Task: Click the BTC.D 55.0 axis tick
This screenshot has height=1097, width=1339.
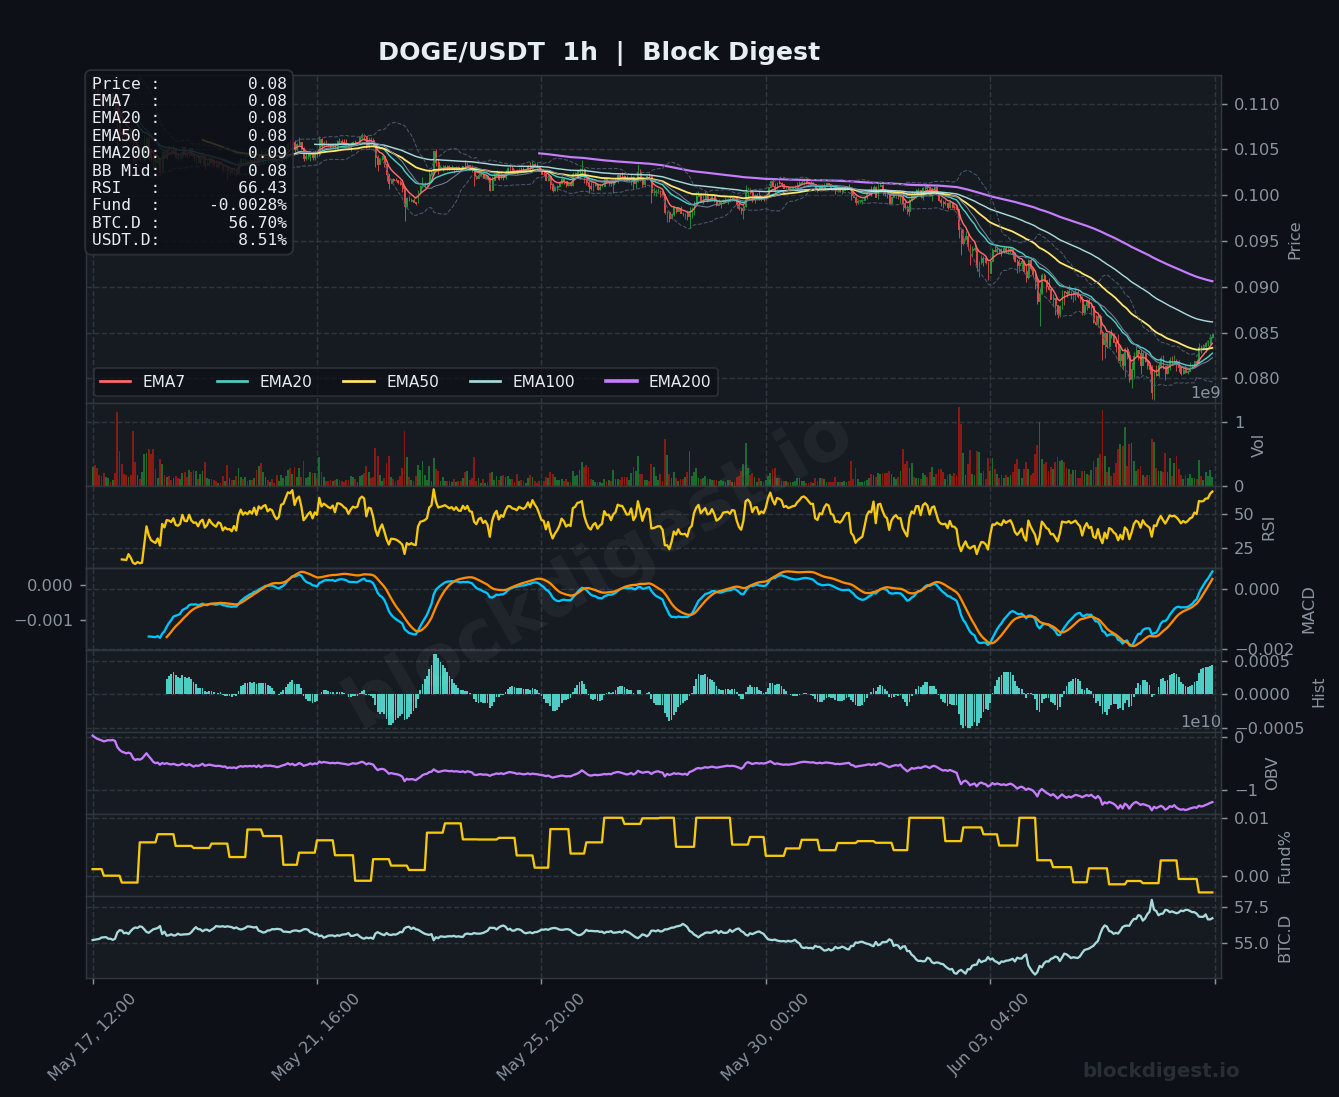Action: pos(1251,944)
